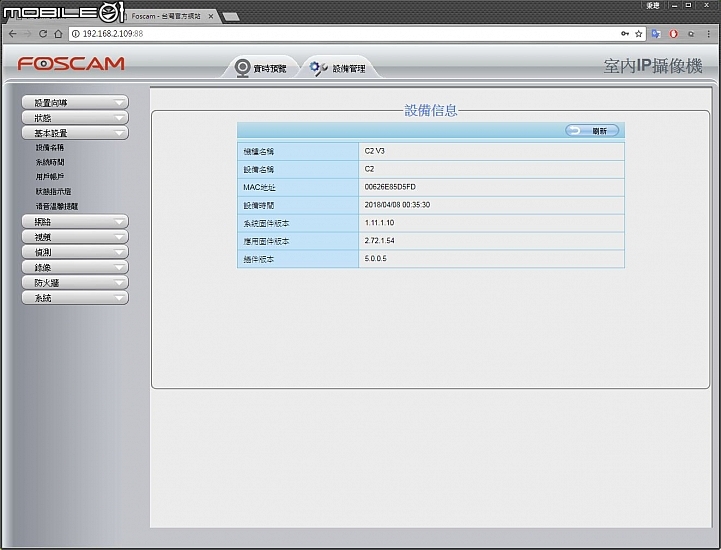Bookmark this page with the star icon
This screenshot has height=550, width=721.
639,34
